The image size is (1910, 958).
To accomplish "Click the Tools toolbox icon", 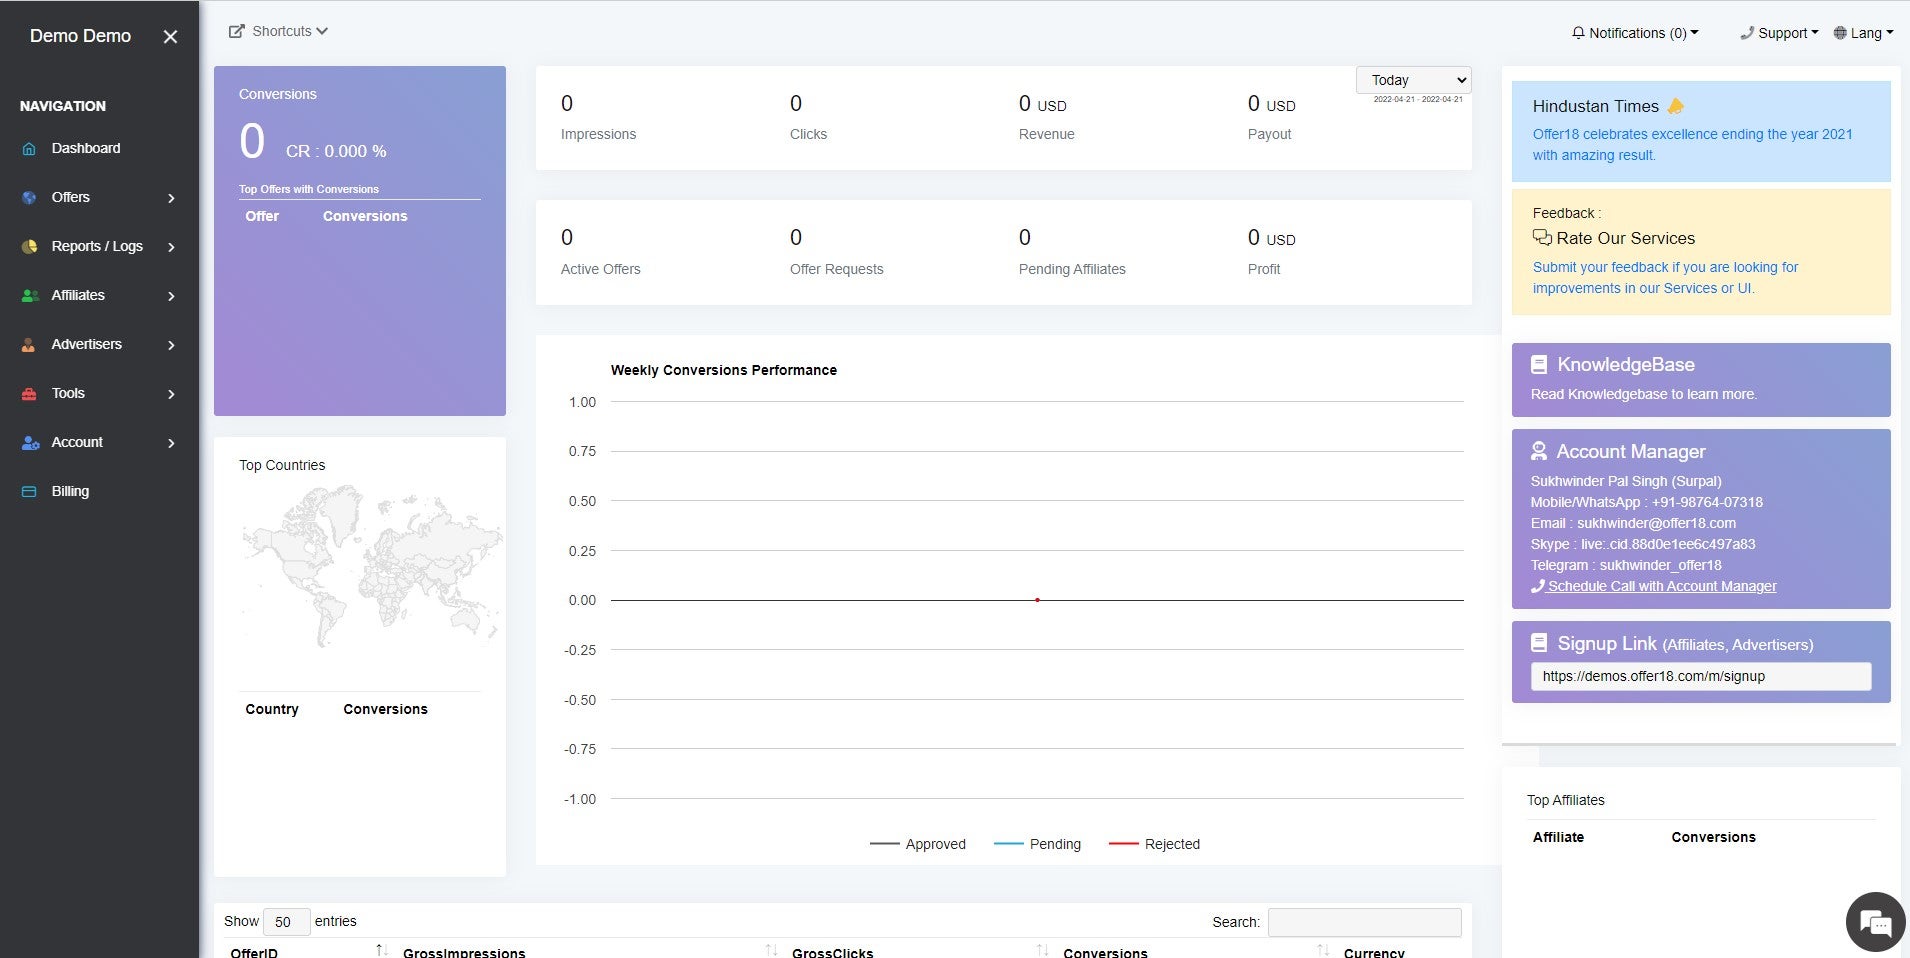I will click(29, 394).
